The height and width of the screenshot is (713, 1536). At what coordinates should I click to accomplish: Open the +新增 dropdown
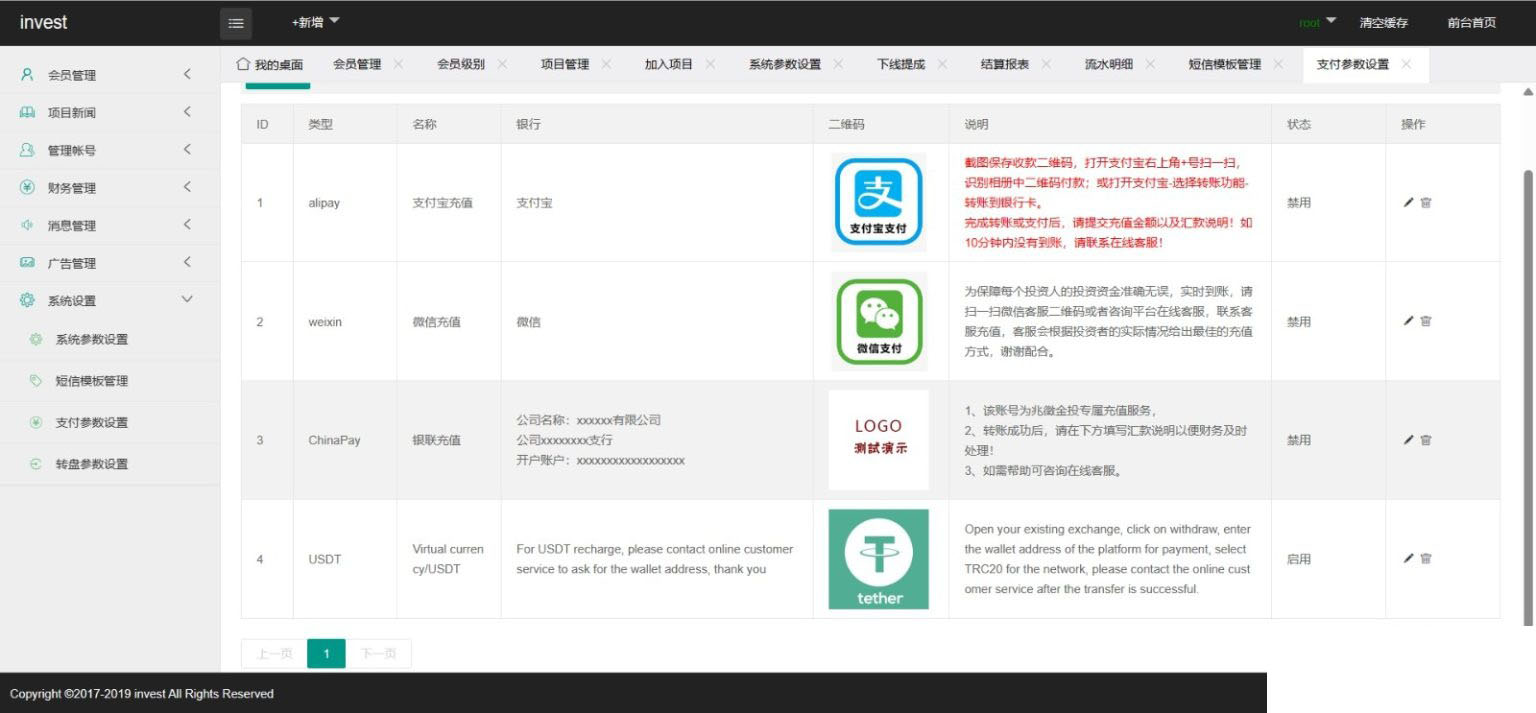coord(315,22)
